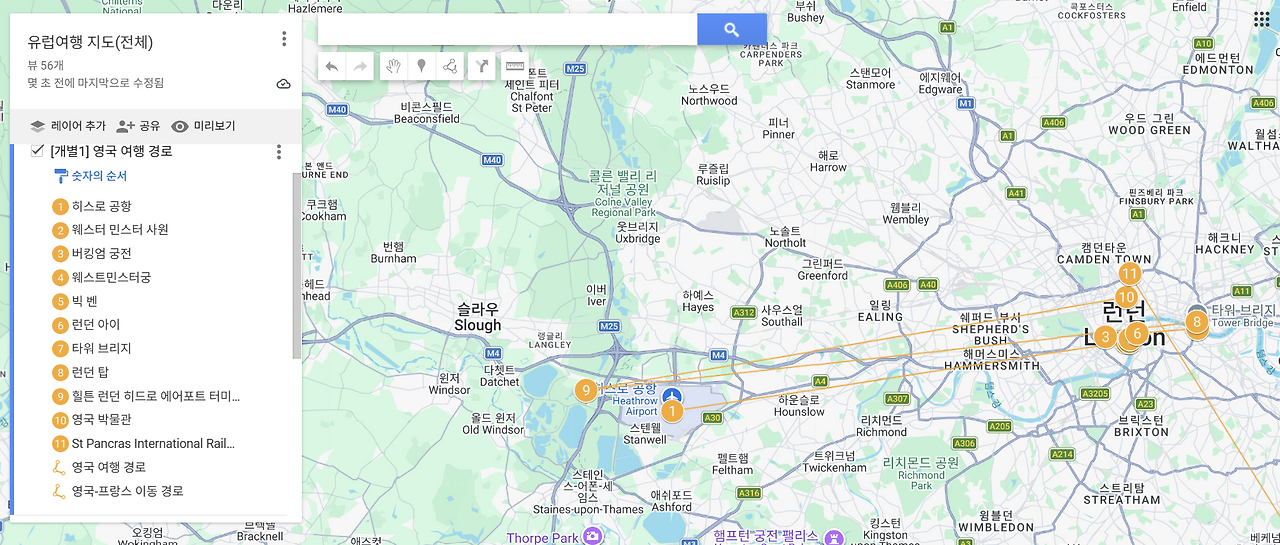Screen dimensions: 1280x545
Task: Click the 몇 초 전에 마지막으로 수정됨 text
Action: pos(95,83)
